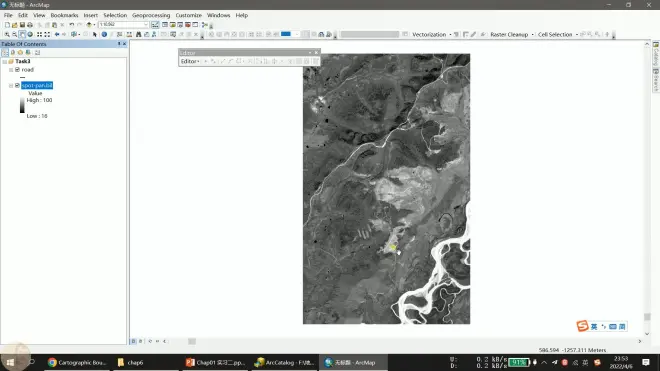The width and height of the screenshot is (660, 371).
Task: Switch TOC to List By Visibility
Action: pos(20,53)
